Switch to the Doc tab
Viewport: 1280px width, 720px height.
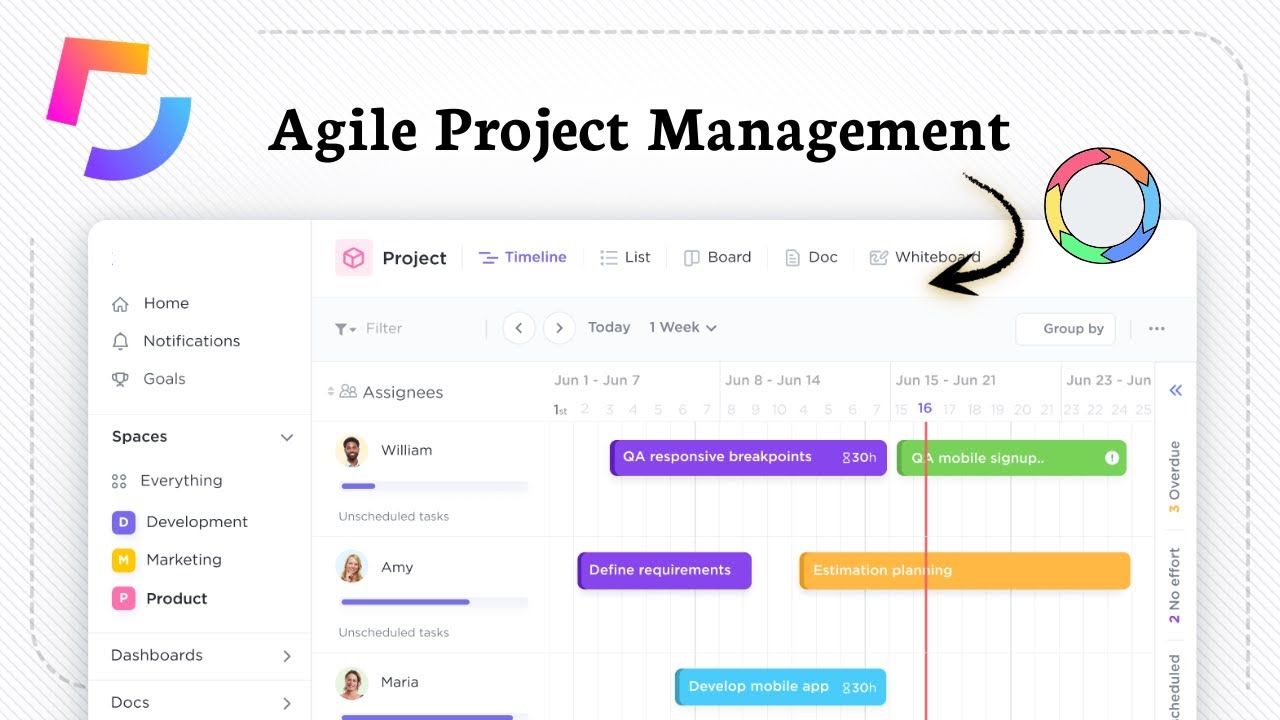(811, 258)
